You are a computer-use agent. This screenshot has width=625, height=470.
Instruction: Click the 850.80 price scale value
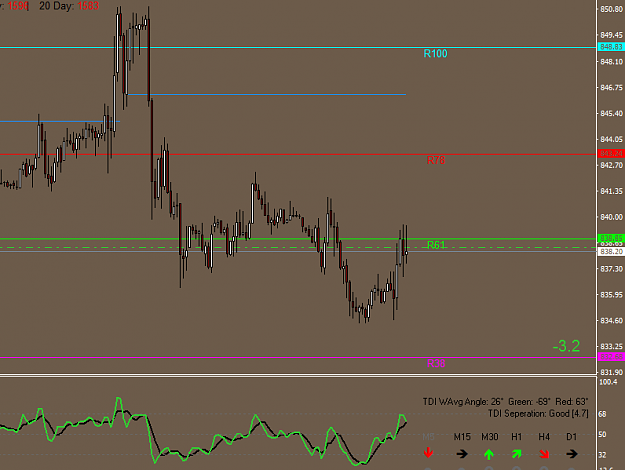point(611,9)
